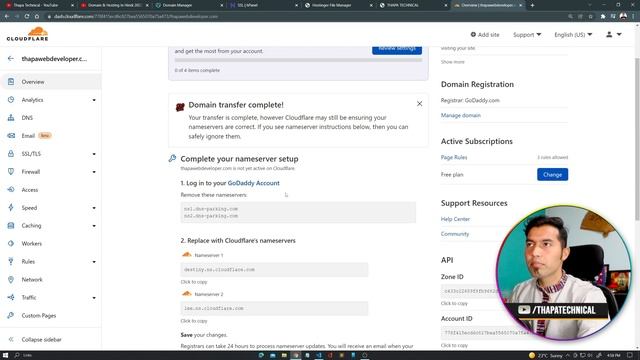Open the user account menu icon
This screenshot has width=640, height=360.
613,35
